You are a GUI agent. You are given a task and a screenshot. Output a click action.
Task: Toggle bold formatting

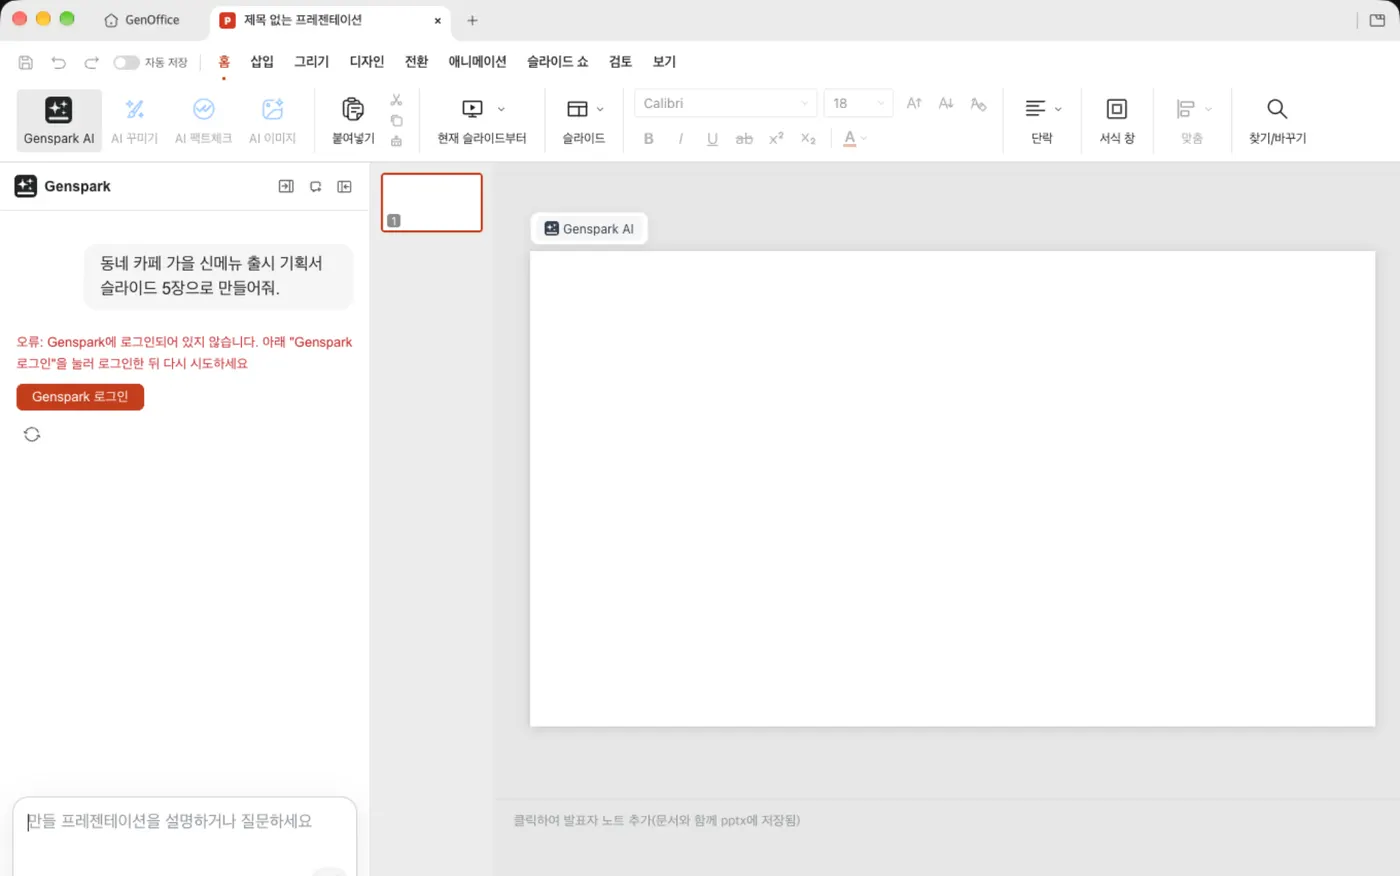click(x=649, y=139)
